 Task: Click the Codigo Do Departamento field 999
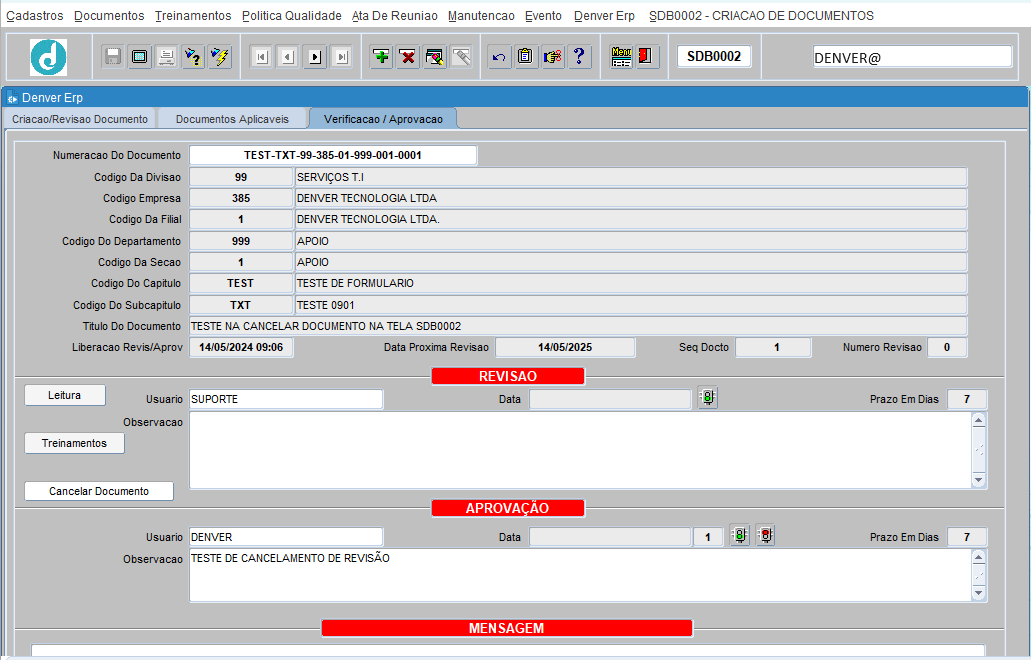[241, 241]
